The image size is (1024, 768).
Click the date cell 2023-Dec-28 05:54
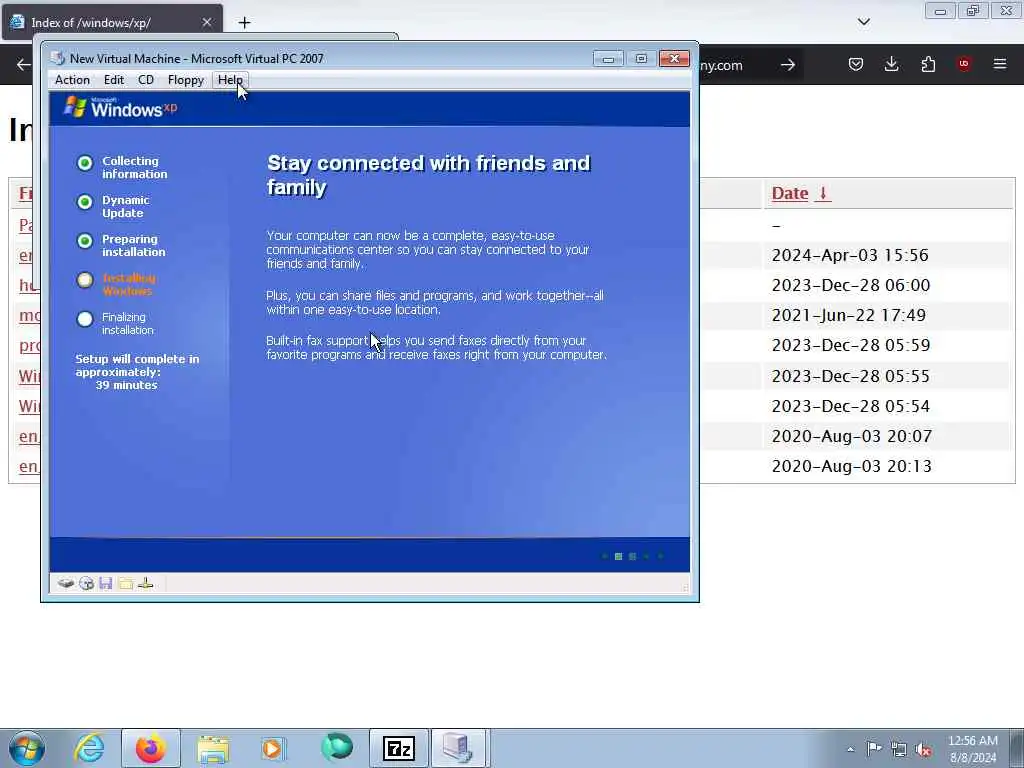coord(850,406)
